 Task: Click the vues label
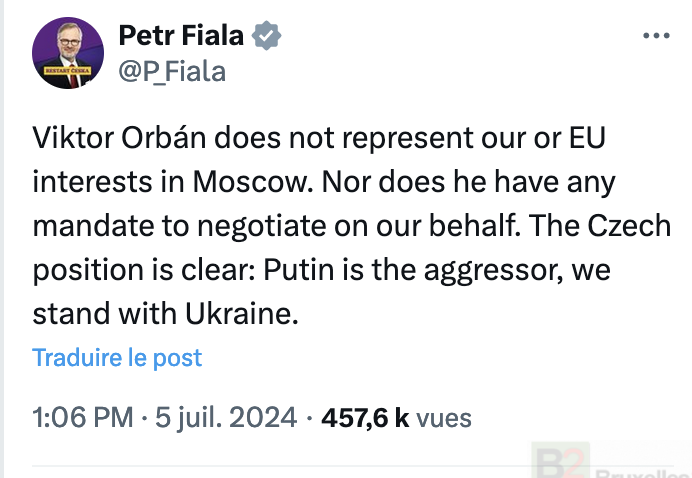444,419
